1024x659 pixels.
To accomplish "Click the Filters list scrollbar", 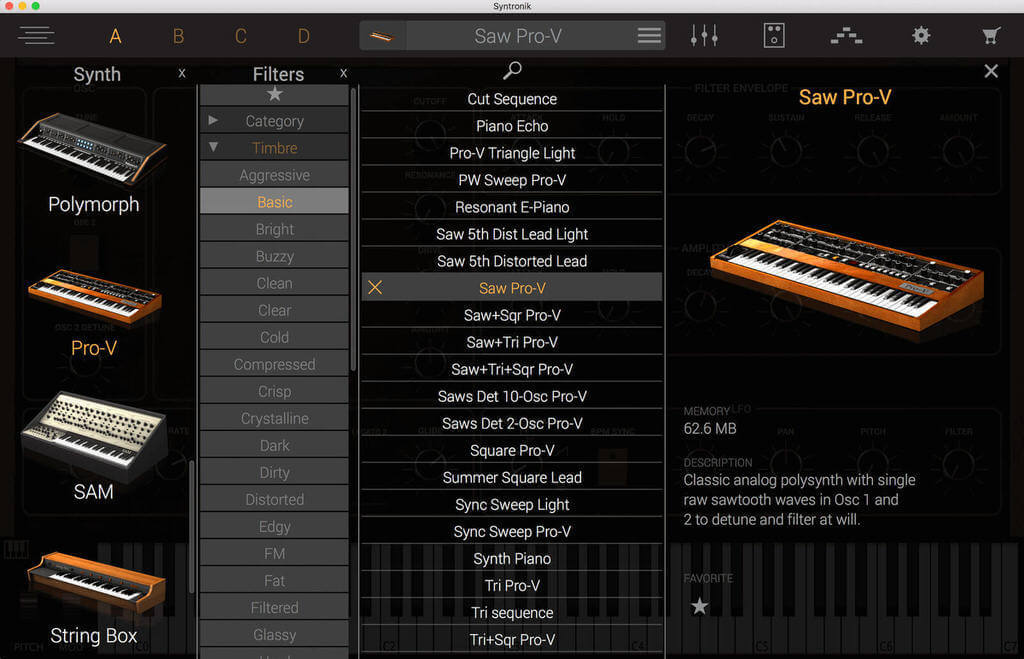I will (353, 230).
